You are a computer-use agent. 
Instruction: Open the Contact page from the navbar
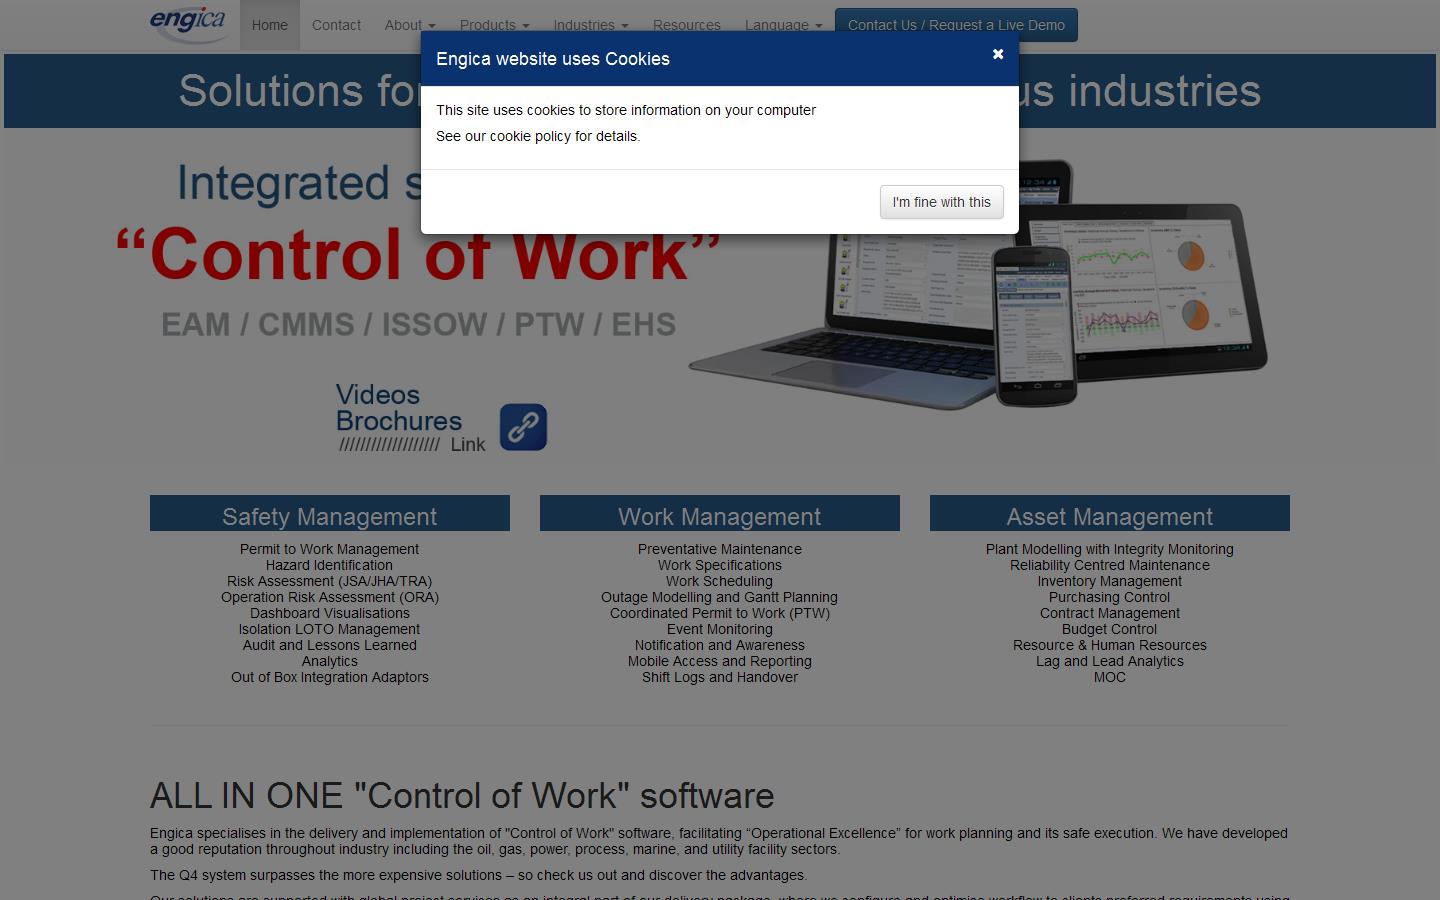336,25
